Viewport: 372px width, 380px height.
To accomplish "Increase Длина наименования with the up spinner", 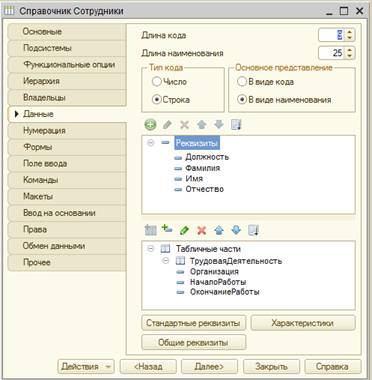I will click(349, 50).
